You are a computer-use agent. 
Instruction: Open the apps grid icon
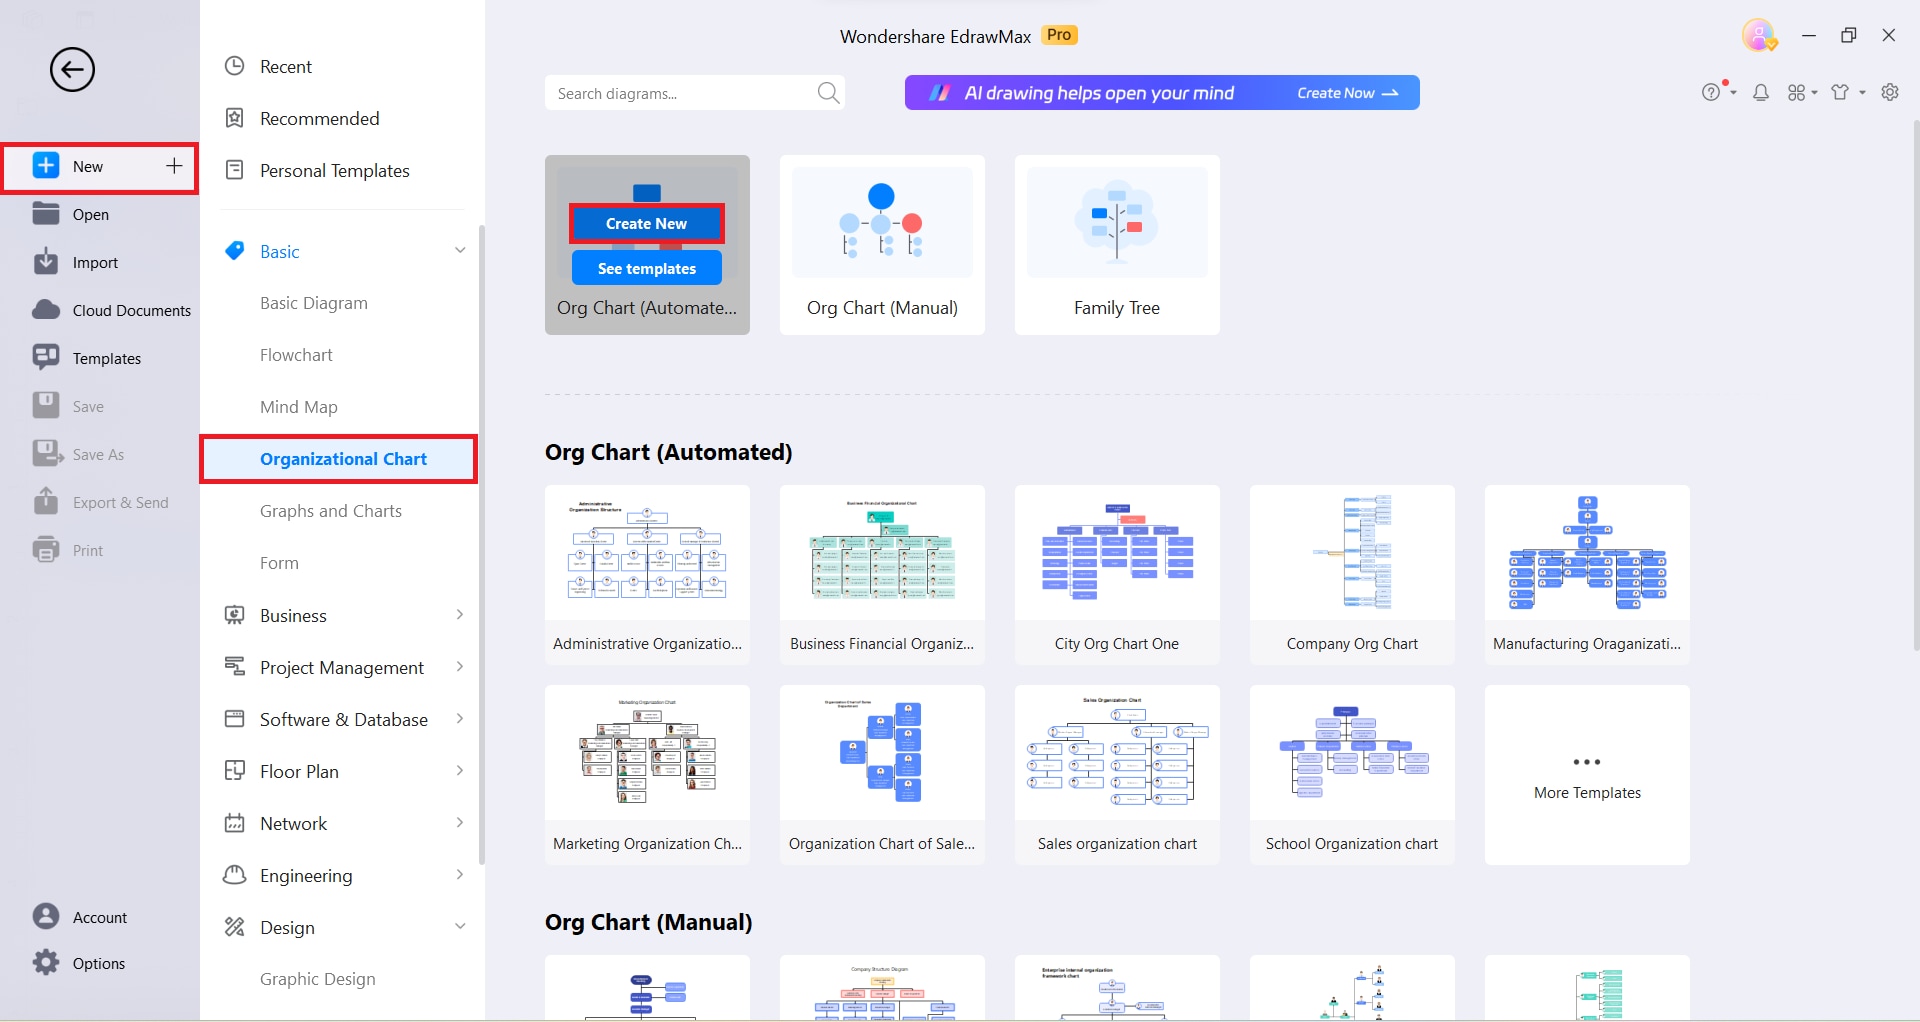tap(1797, 92)
